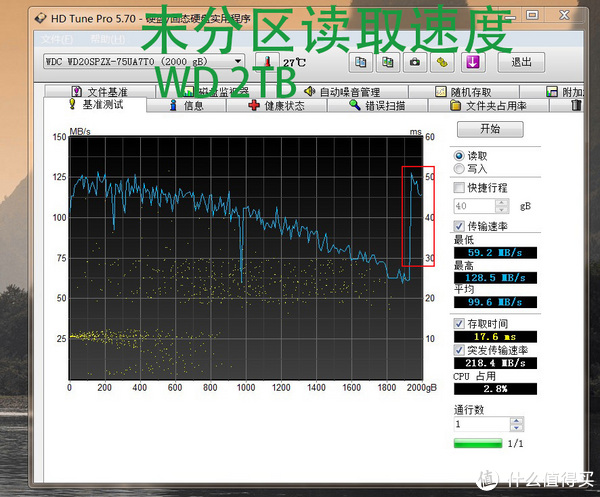
Task: Toggle the 突发传输速率 checkbox
Action: pos(459,350)
